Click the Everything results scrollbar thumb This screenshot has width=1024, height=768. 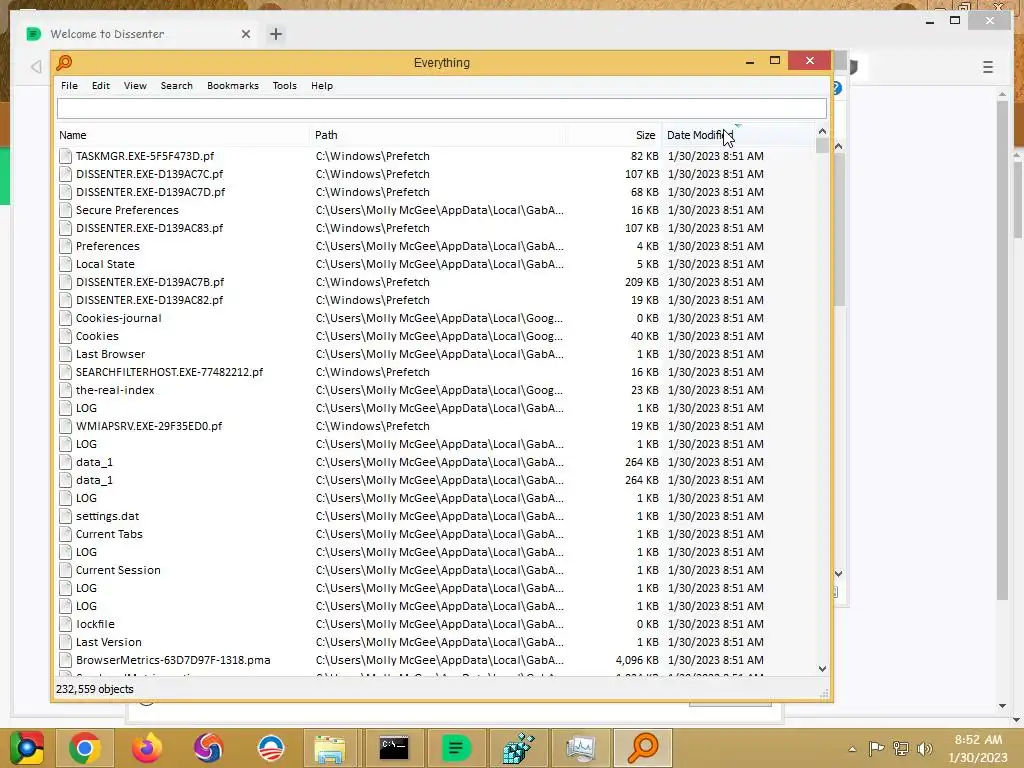click(822, 146)
